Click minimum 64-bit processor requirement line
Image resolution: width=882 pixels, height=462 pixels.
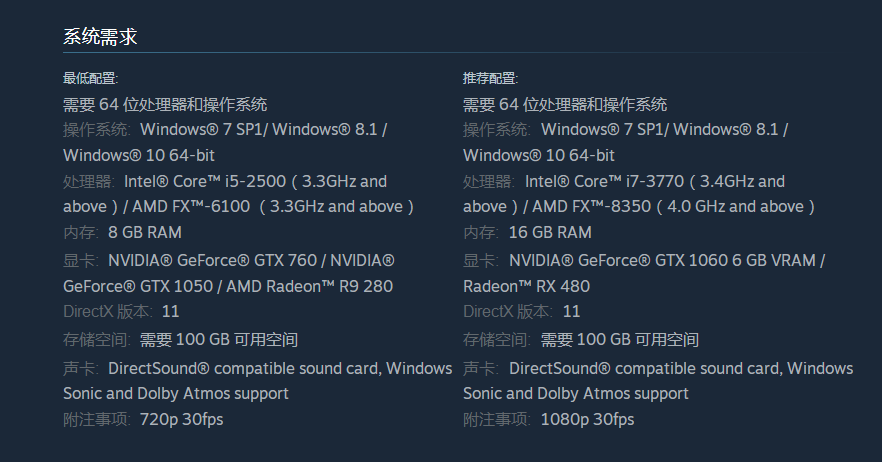coord(165,104)
